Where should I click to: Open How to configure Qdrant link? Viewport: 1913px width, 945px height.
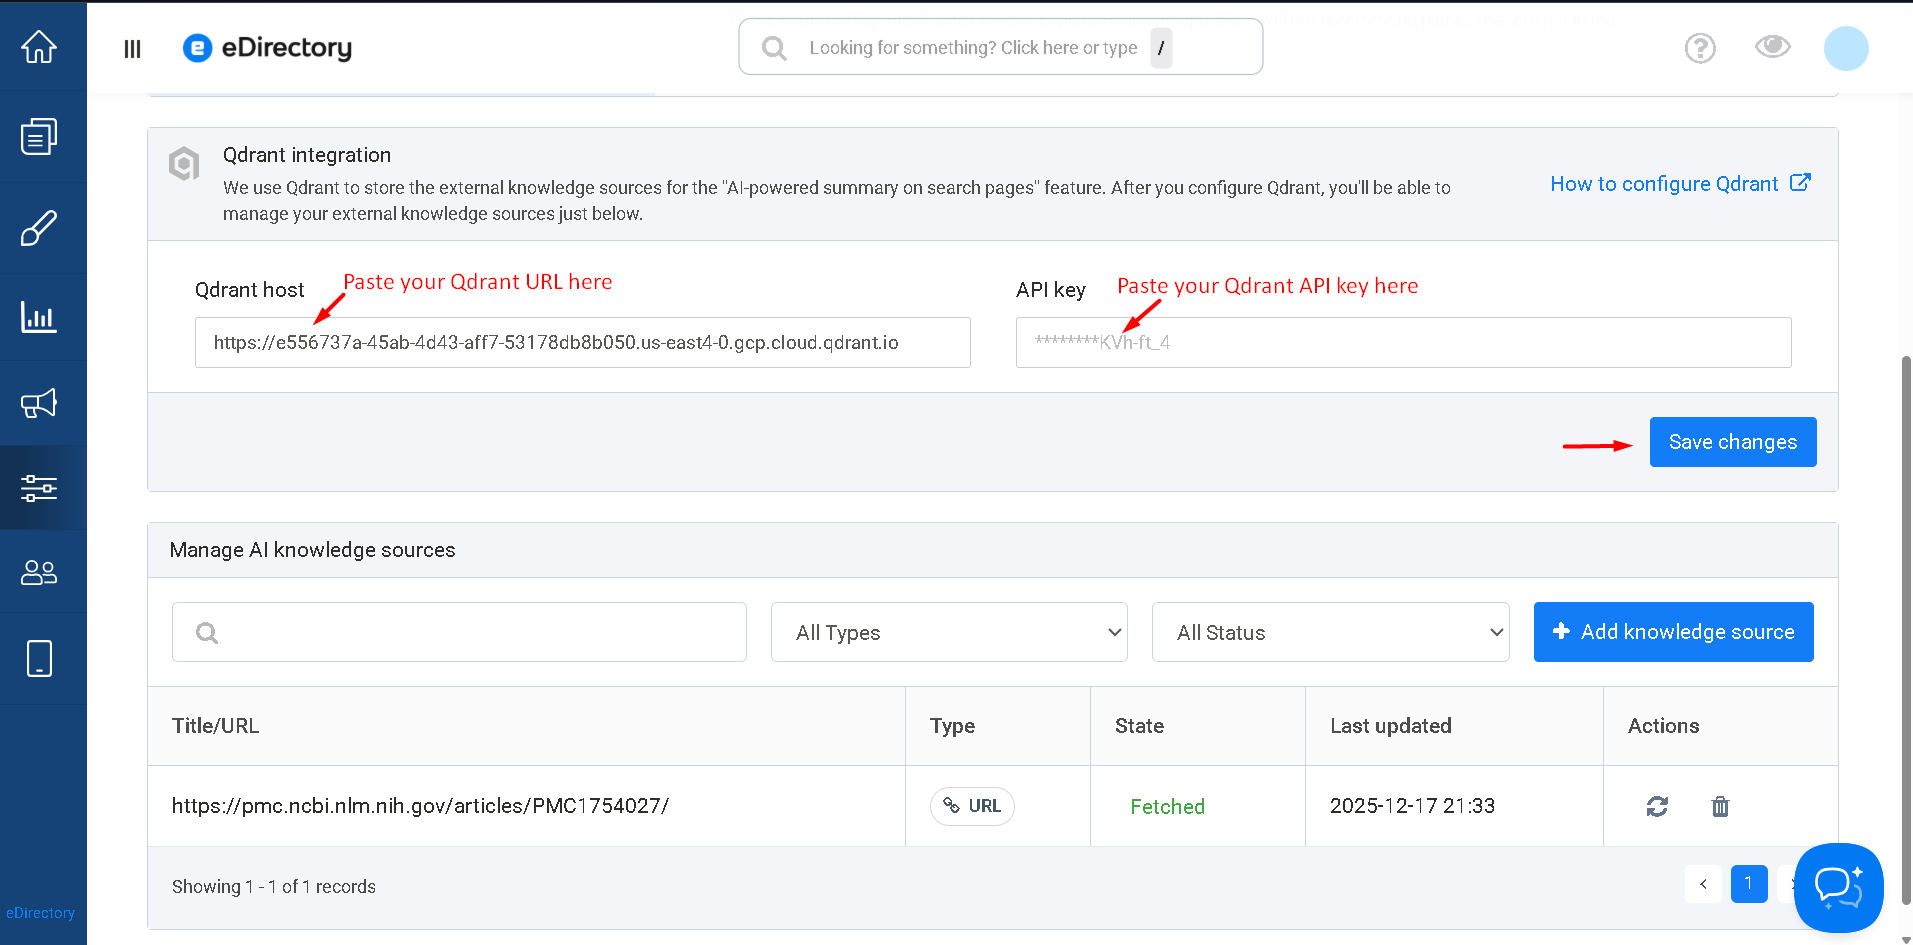point(1680,184)
